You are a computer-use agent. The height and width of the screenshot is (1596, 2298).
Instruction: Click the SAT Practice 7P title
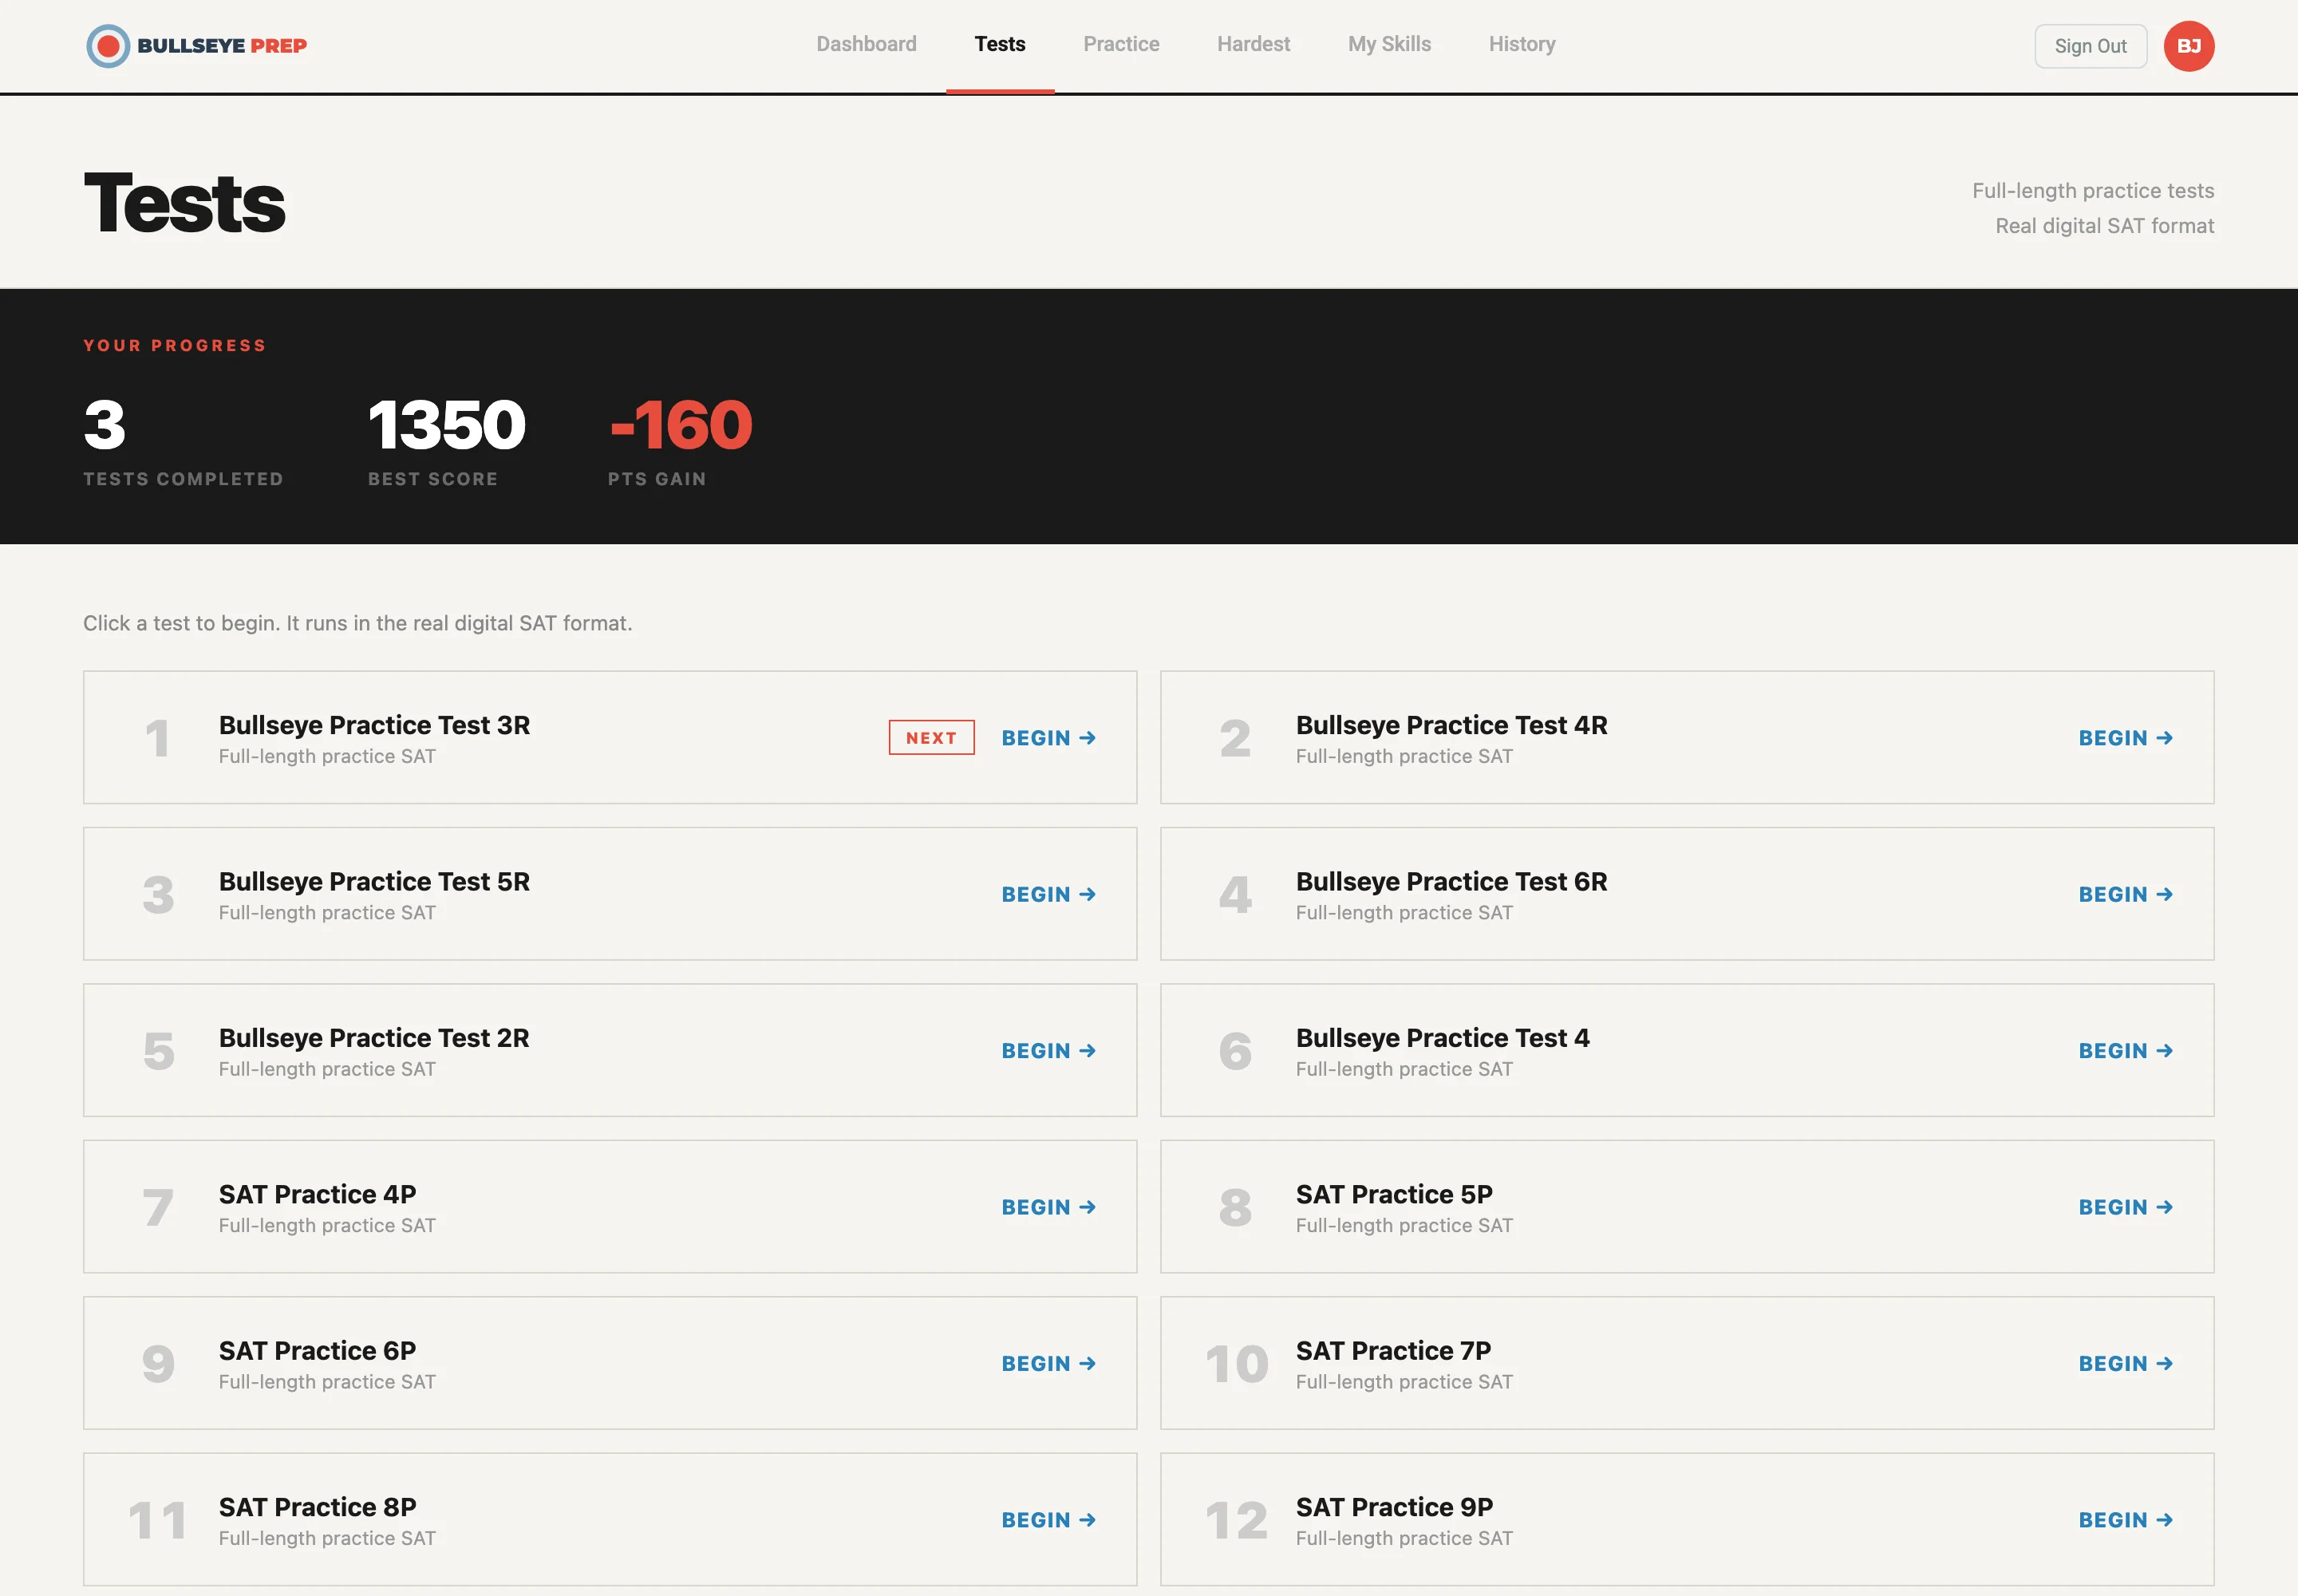coord(1393,1351)
